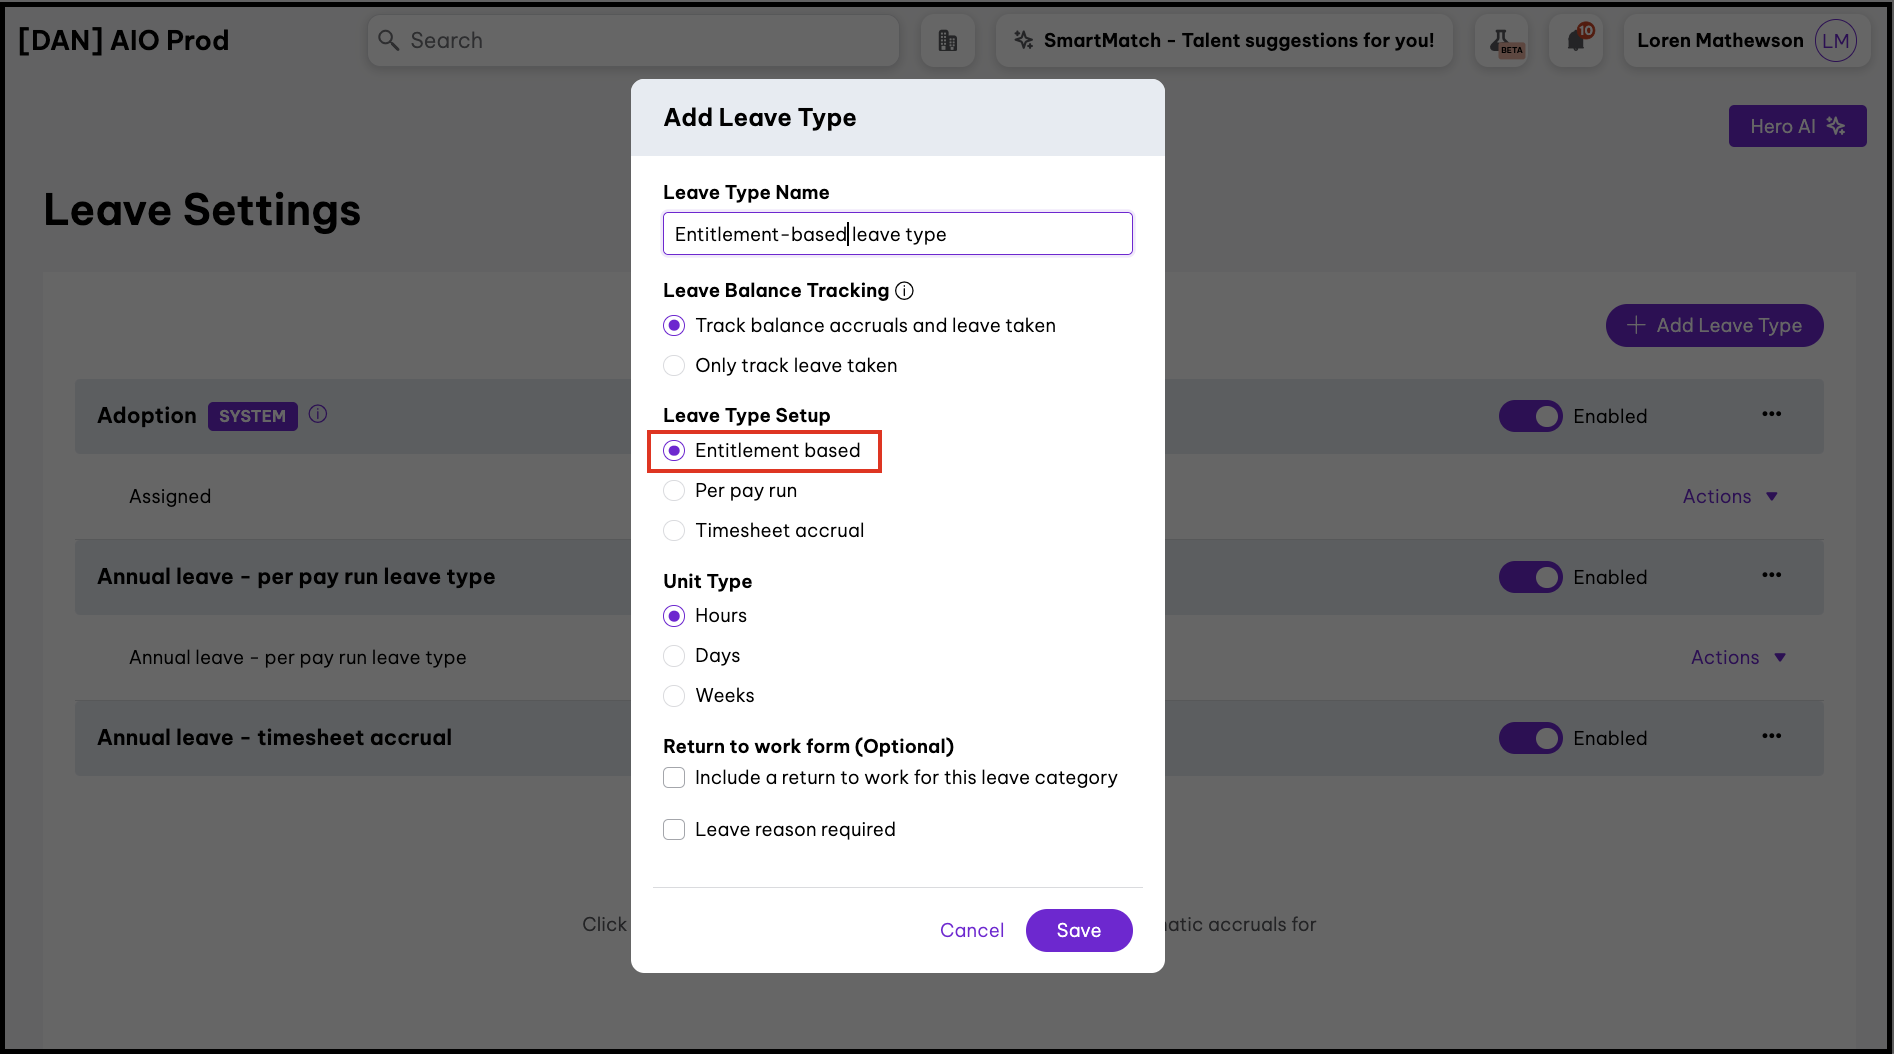Screen dimensions: 1894x1054
Task: Click the Loren Mathewson LM avatar
Action: [x=1835, y=41]
